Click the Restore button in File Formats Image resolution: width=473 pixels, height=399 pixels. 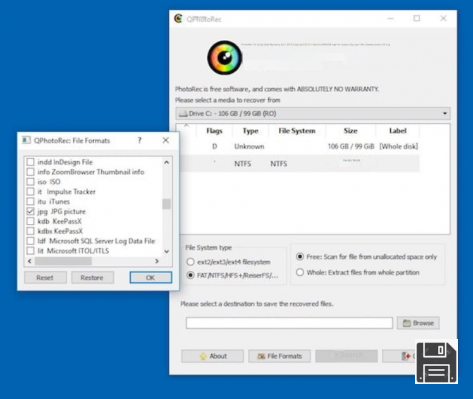click(x=92, y=278)
